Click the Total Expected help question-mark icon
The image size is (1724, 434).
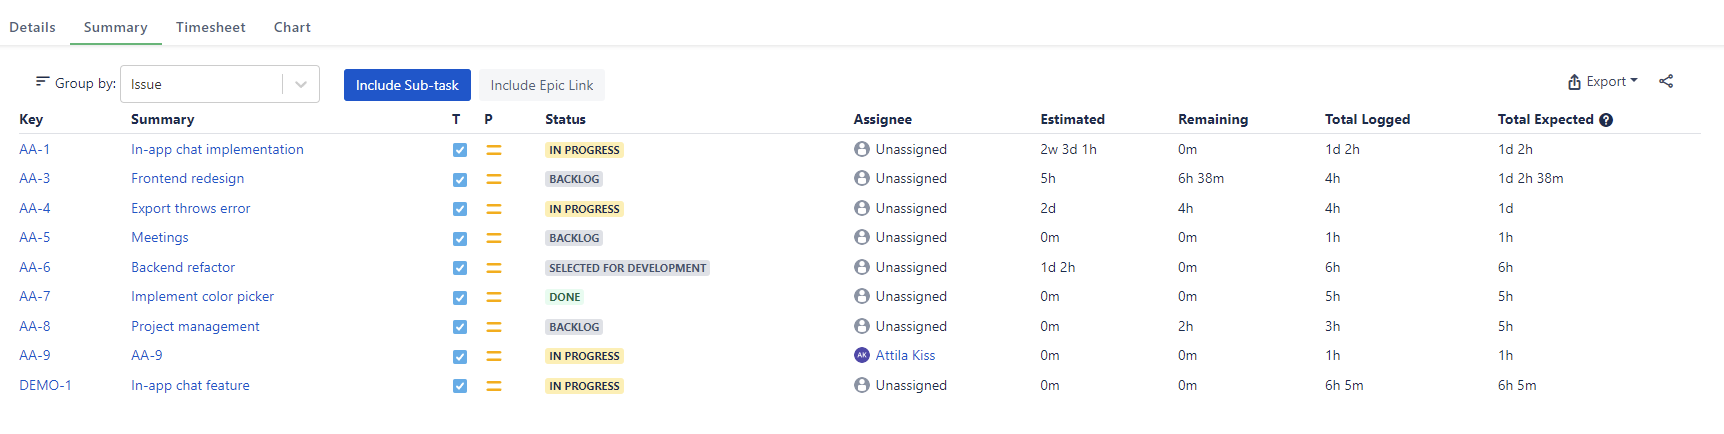pos(1606,120)
